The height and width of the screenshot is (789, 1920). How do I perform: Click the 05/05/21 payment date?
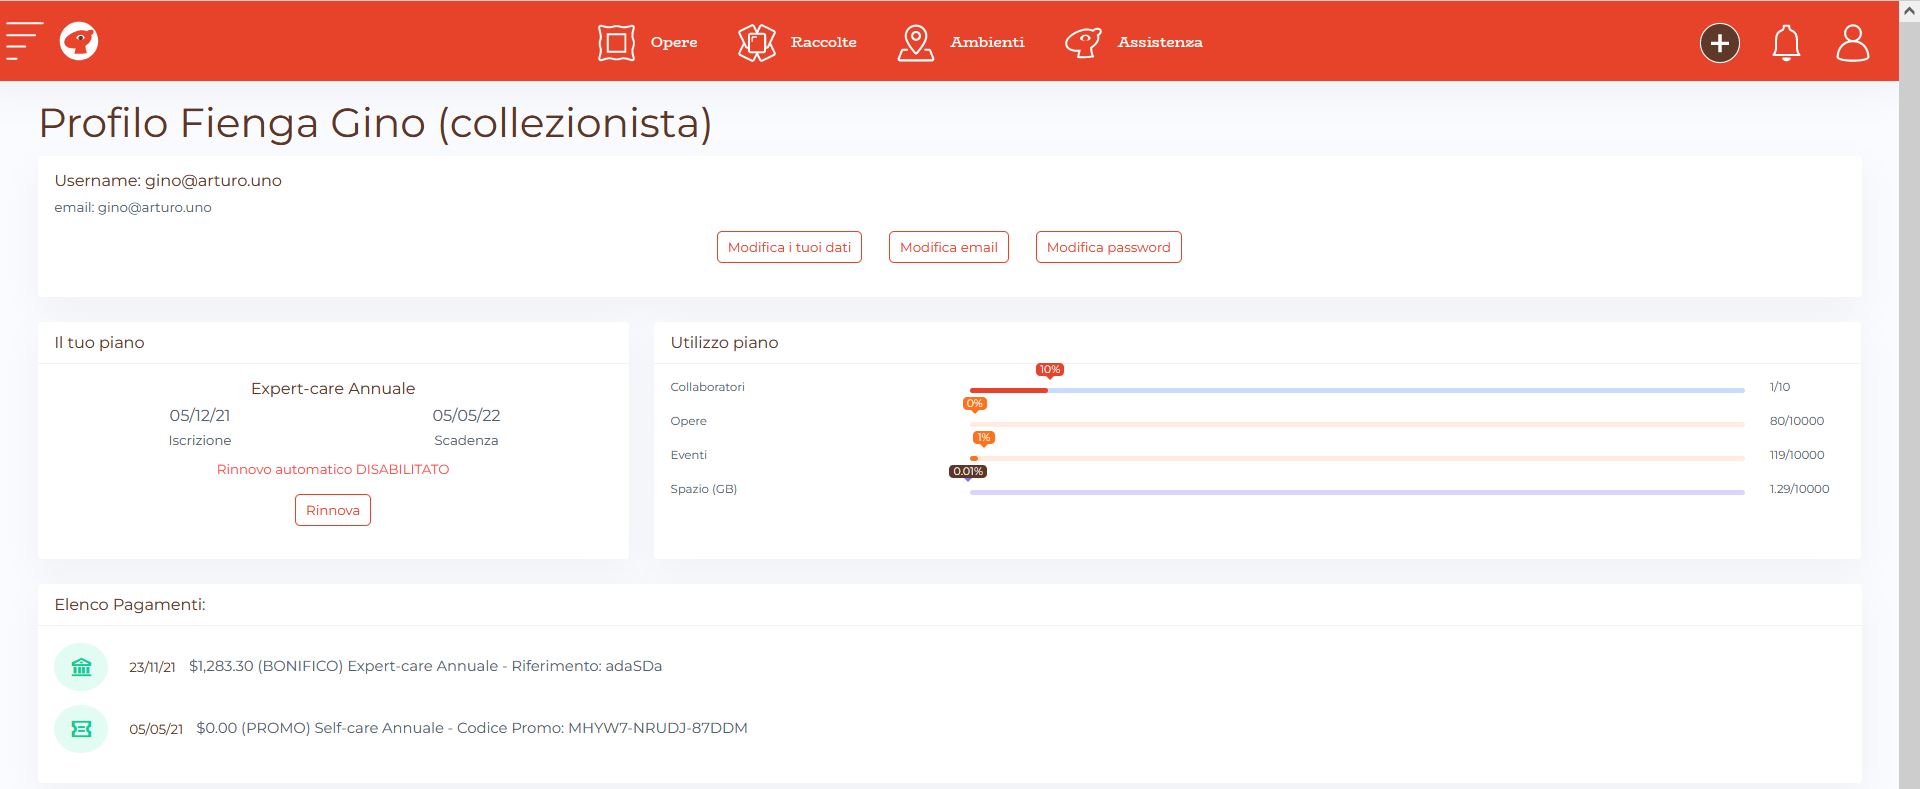(156, 729)
